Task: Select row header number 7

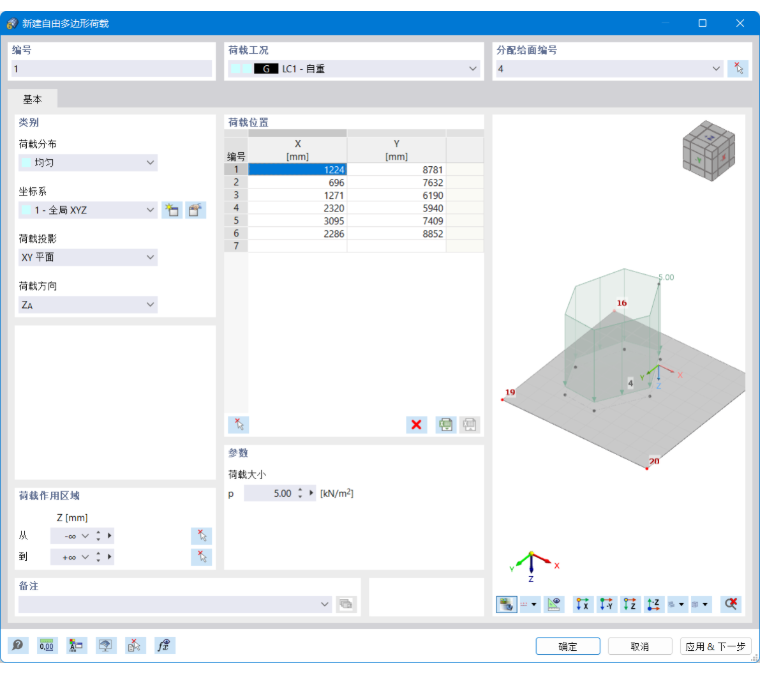Action: coord(236,246)
